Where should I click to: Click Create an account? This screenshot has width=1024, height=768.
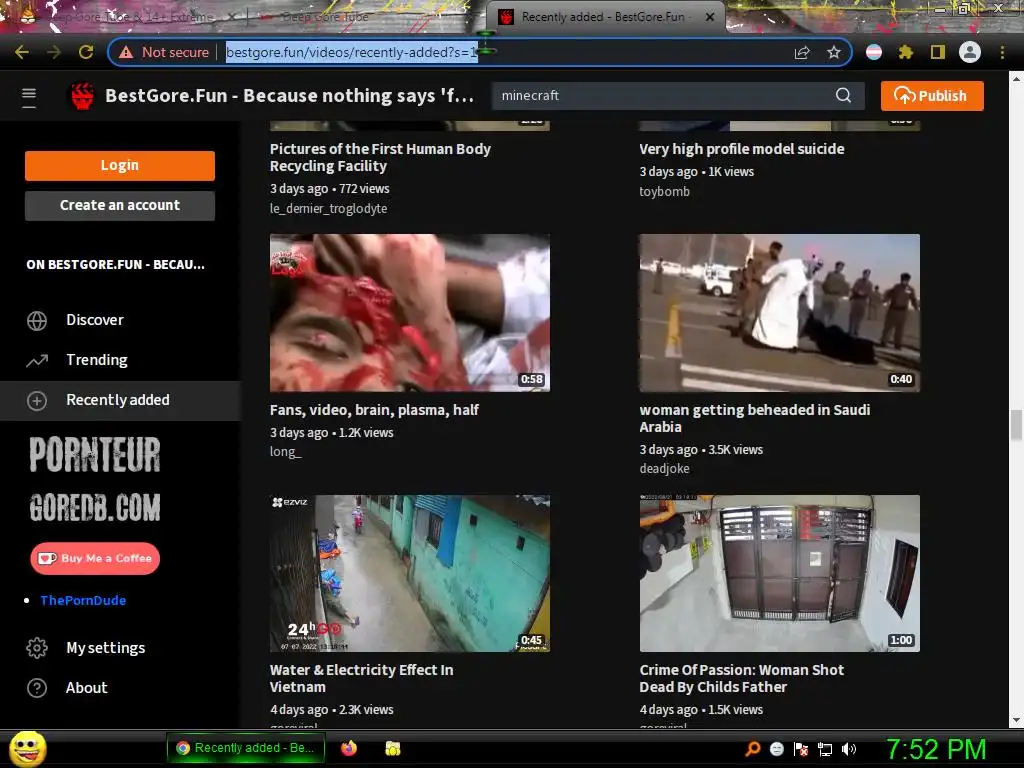pyautogui.click(x=120, y=205)
